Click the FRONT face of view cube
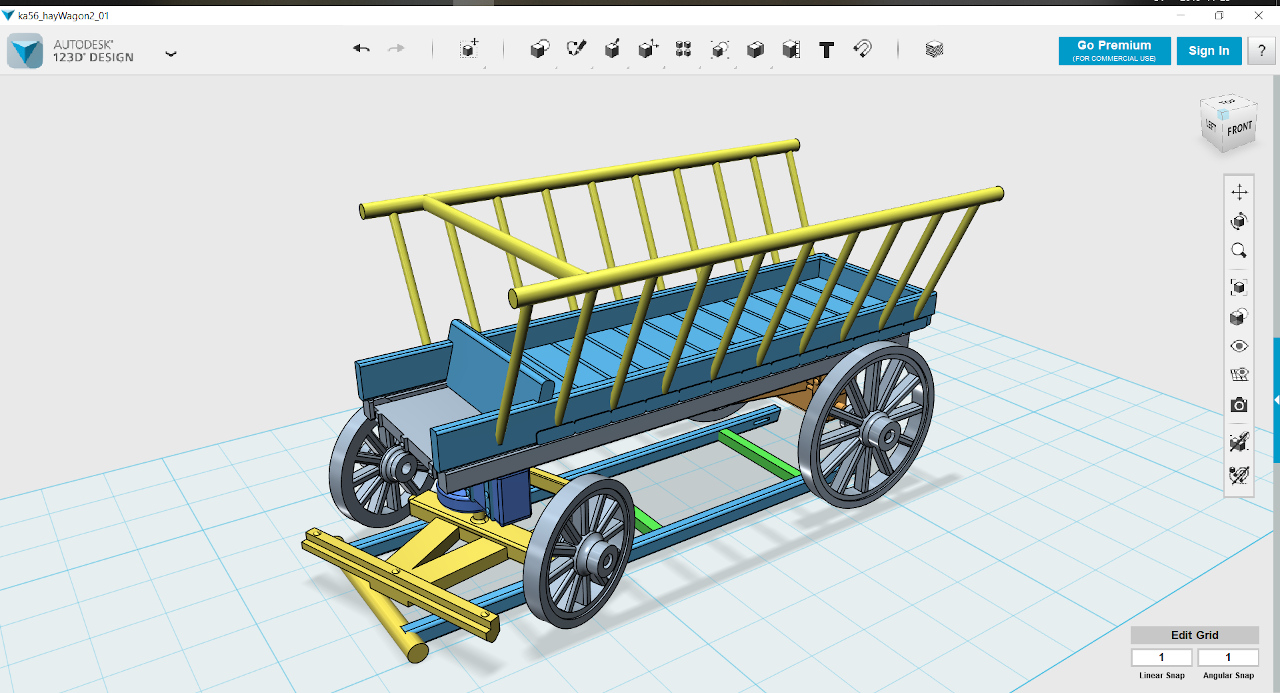The width and height of the screenshot is (1280, 693). tap(1240, 130)
